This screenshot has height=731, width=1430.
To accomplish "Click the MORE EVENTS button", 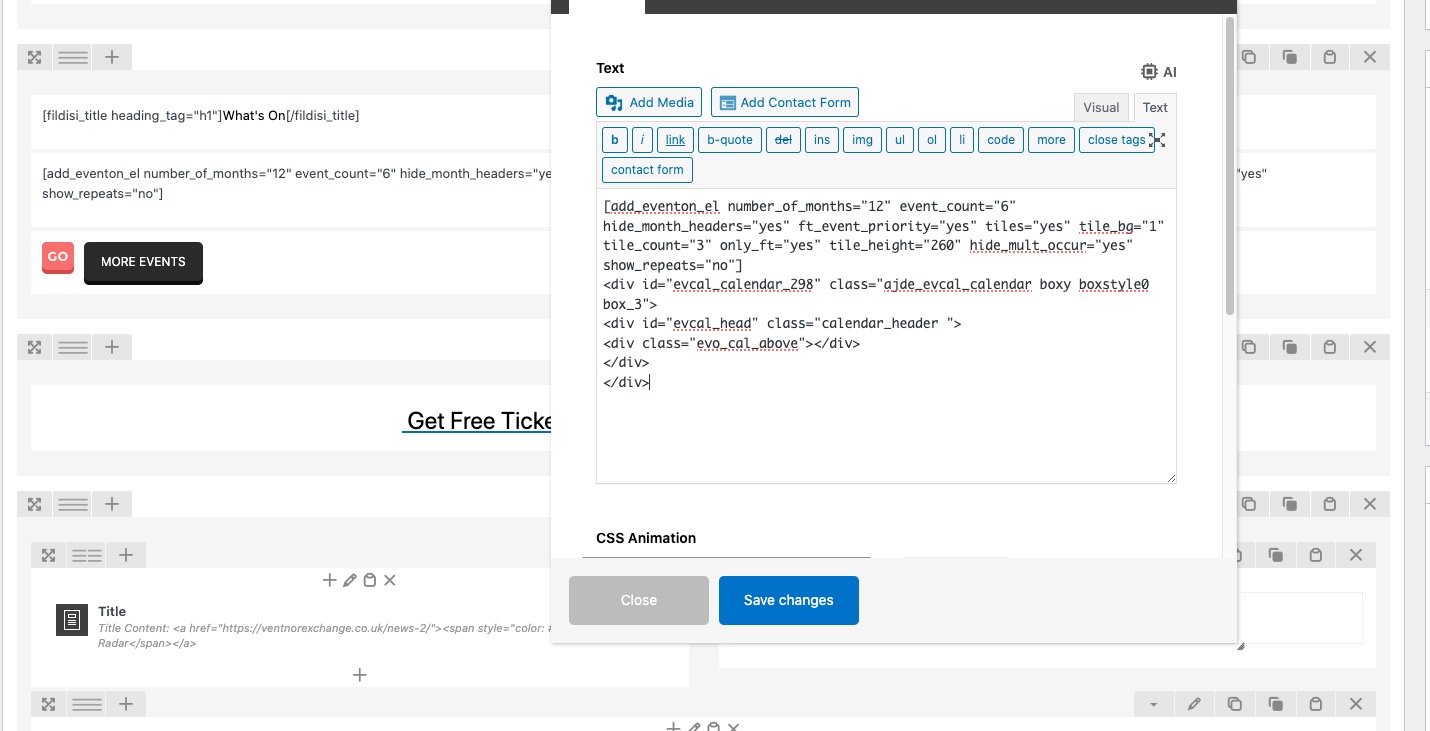I will pos(143,262).
